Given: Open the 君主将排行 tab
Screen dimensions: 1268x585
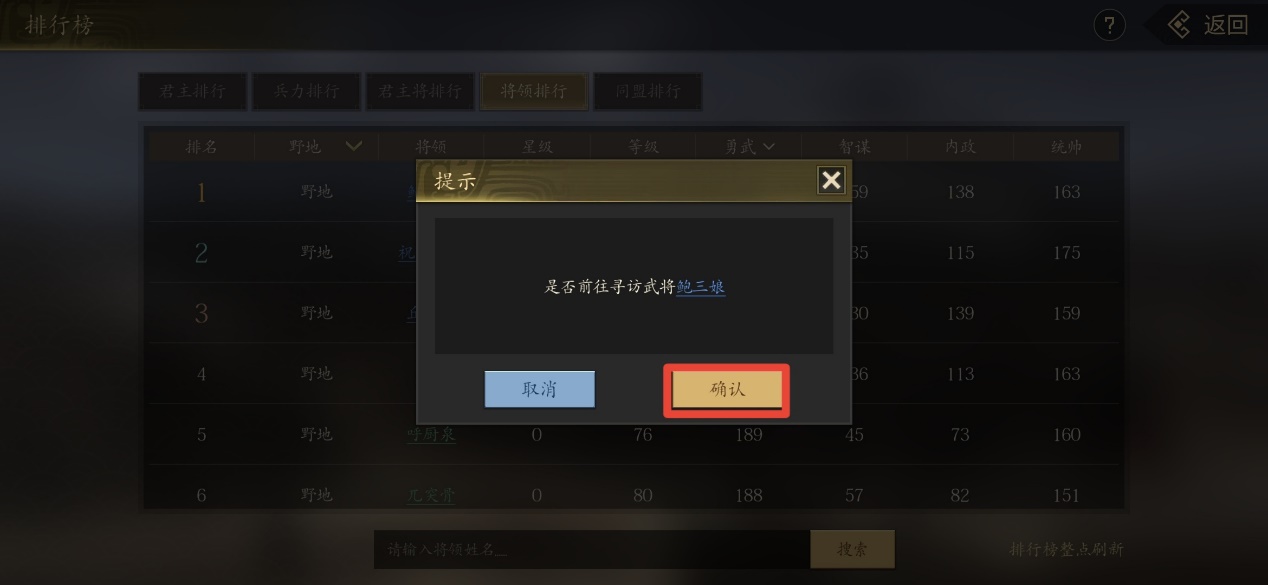Looking at the screenshot, I should coord(420,91).
